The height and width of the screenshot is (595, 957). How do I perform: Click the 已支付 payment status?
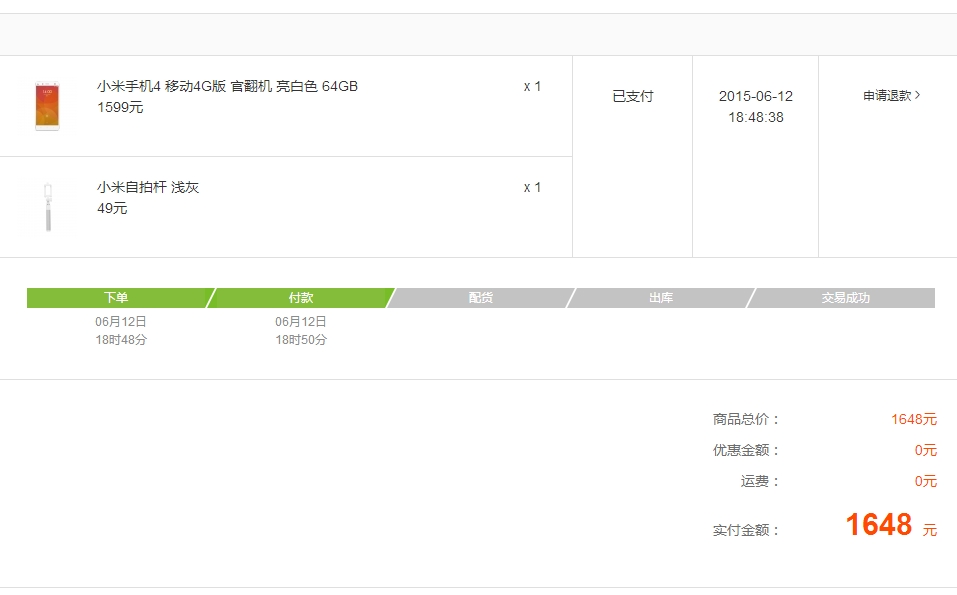click(633, 96)
